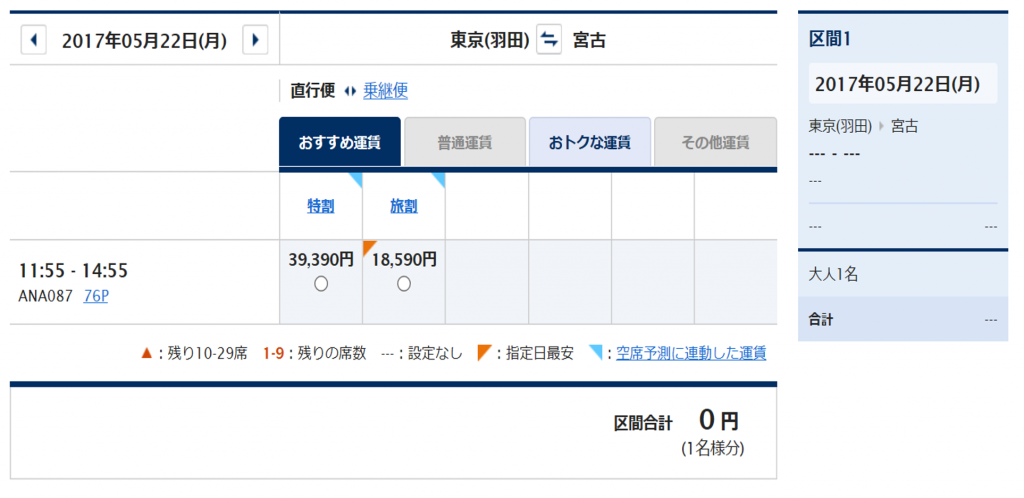Switch to the おトクな運賃 tab
Screen dimensions: 1024x498
tap(590, 142)
